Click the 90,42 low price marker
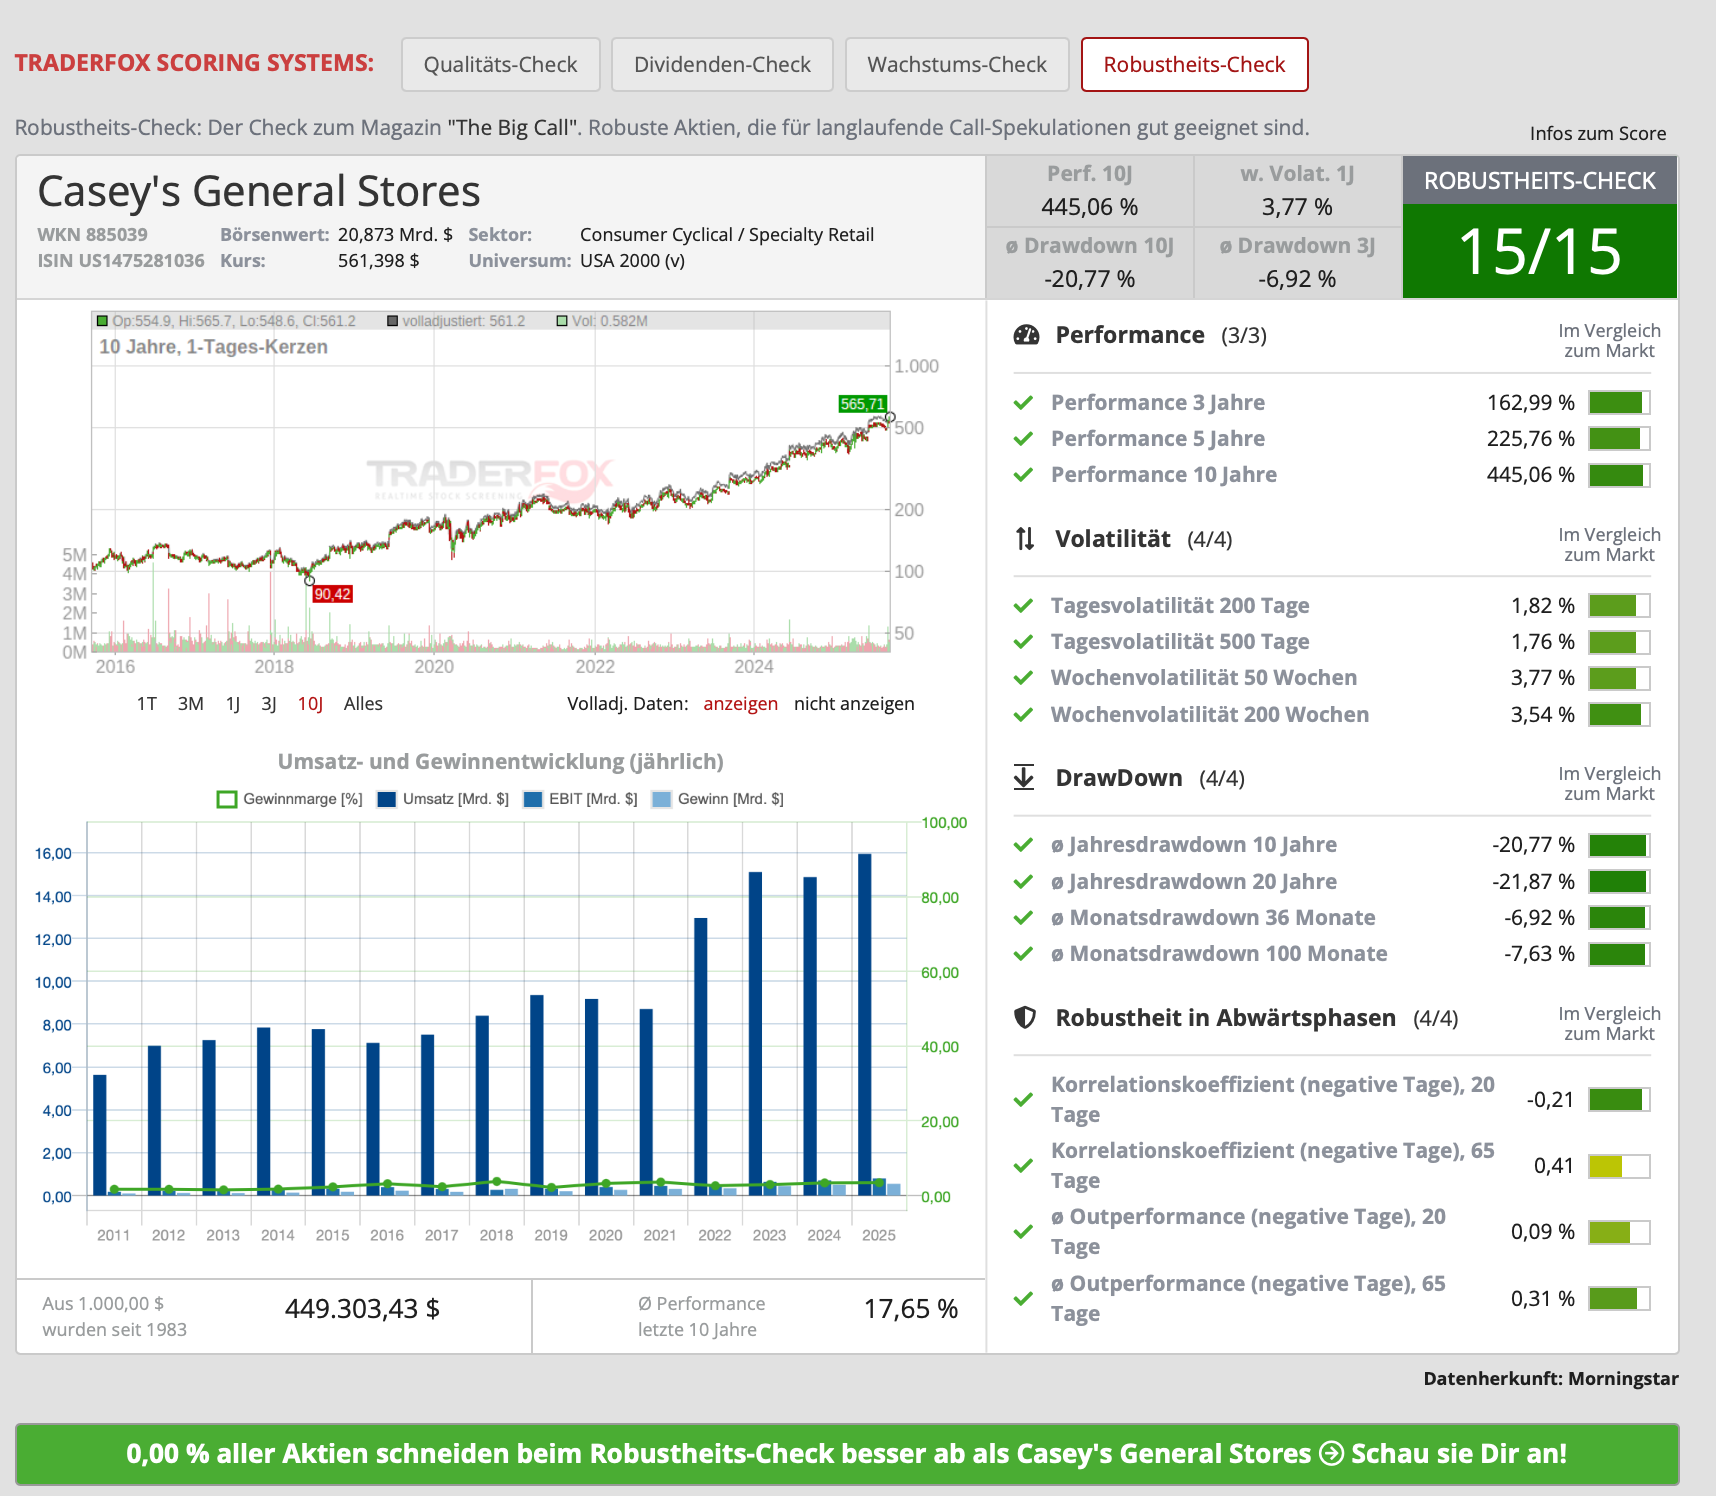Viewport: 1716px width, 1496px height. pos(333,594)
